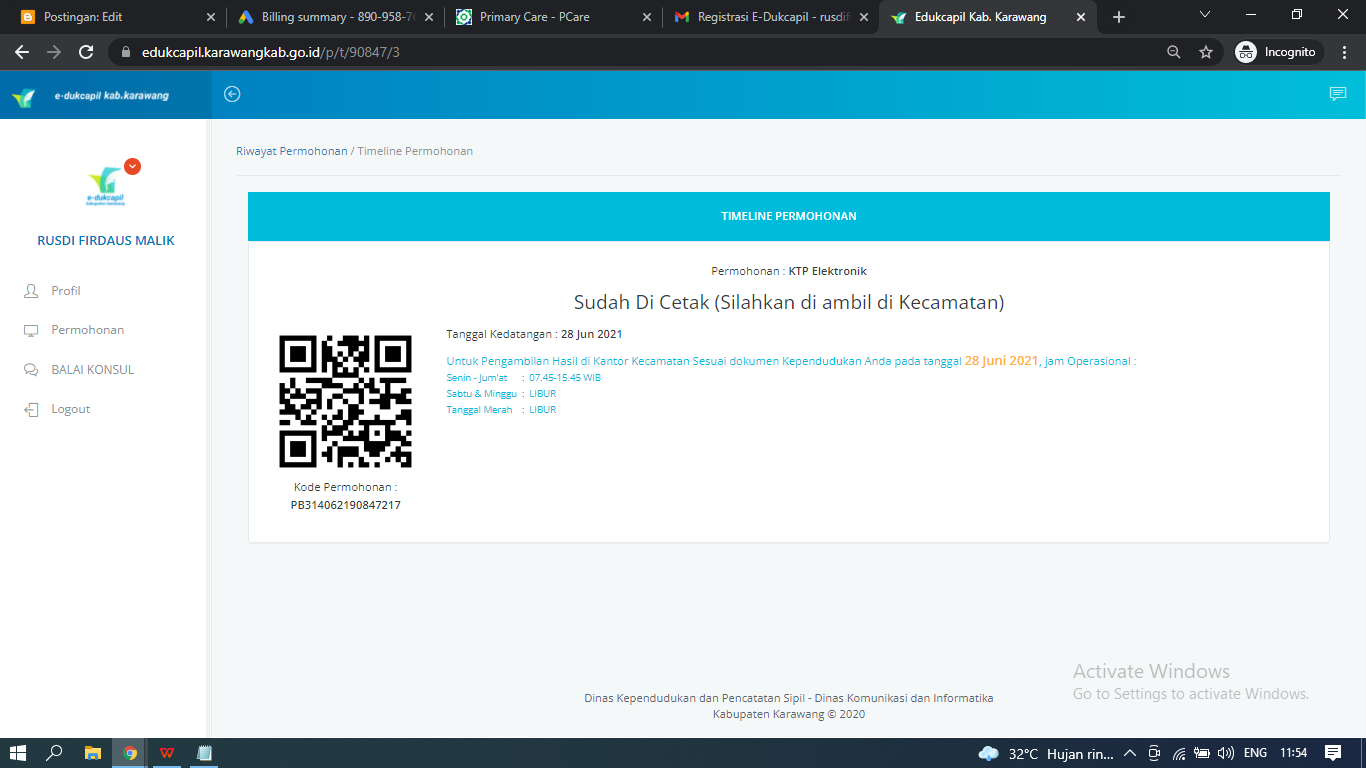
Task: Switch the ENG input language
Action: pyautogui.click(x=1255, y=753)
